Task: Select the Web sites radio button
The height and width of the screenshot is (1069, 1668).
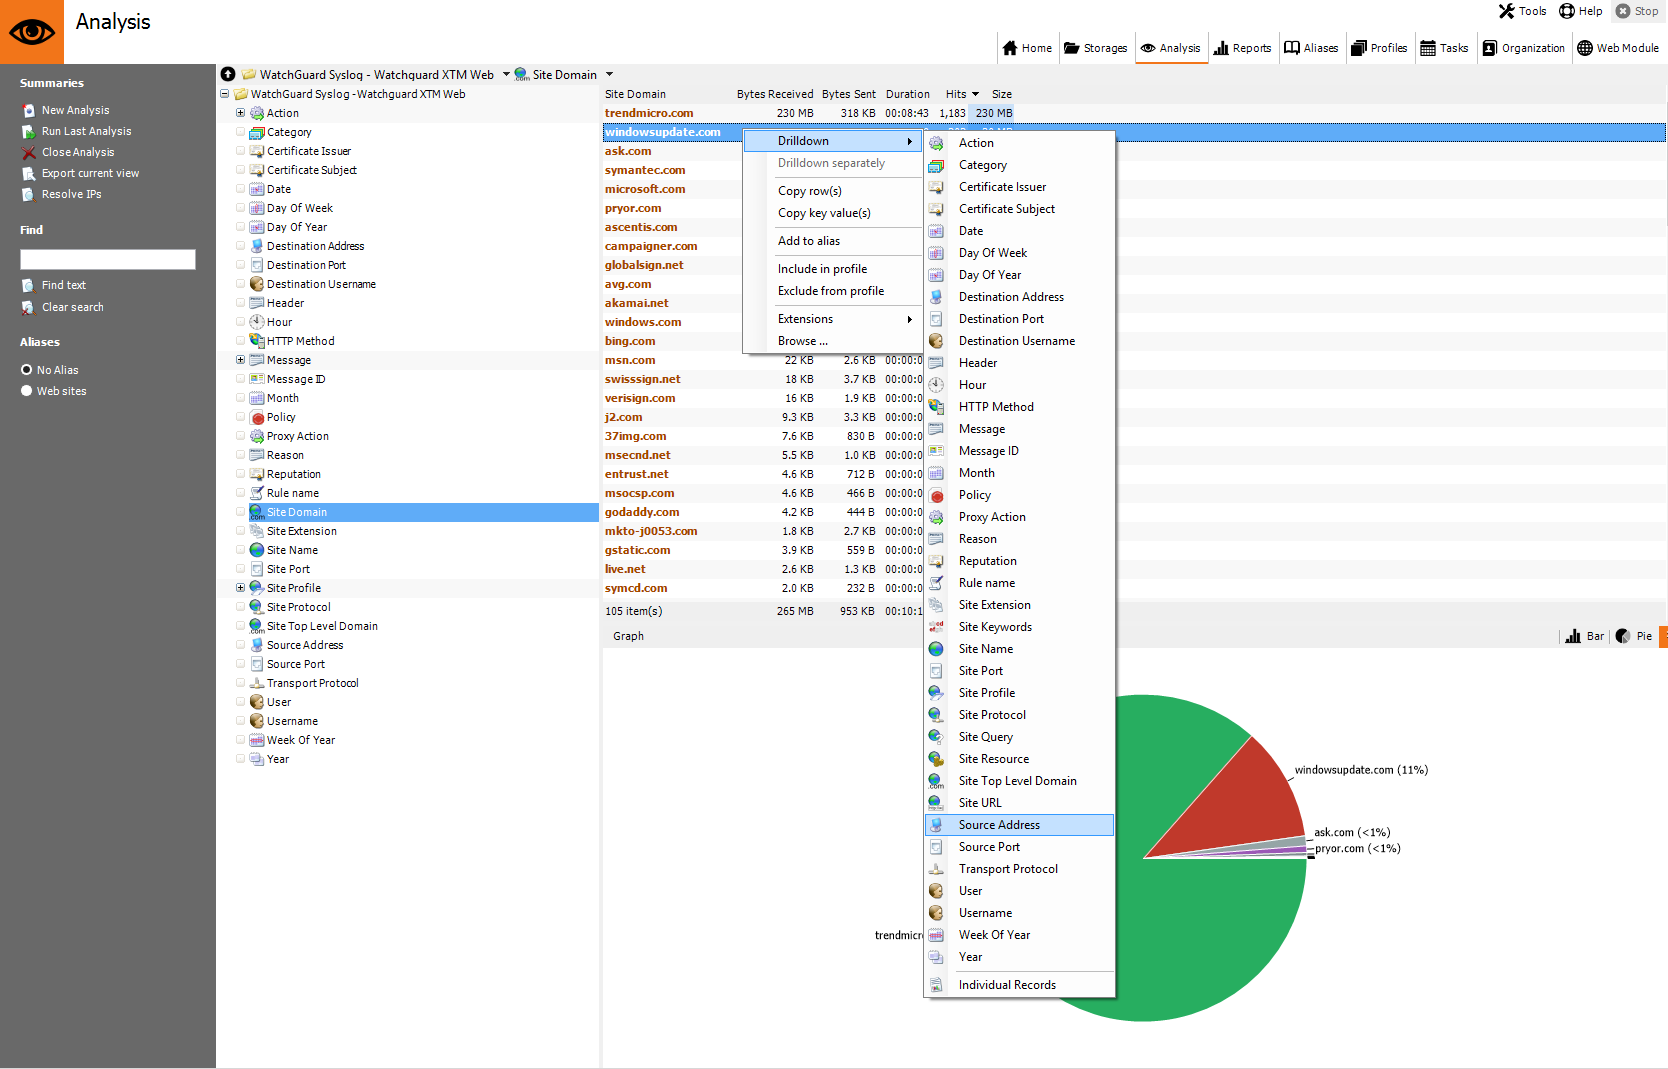Action: (x=27, y=391)
